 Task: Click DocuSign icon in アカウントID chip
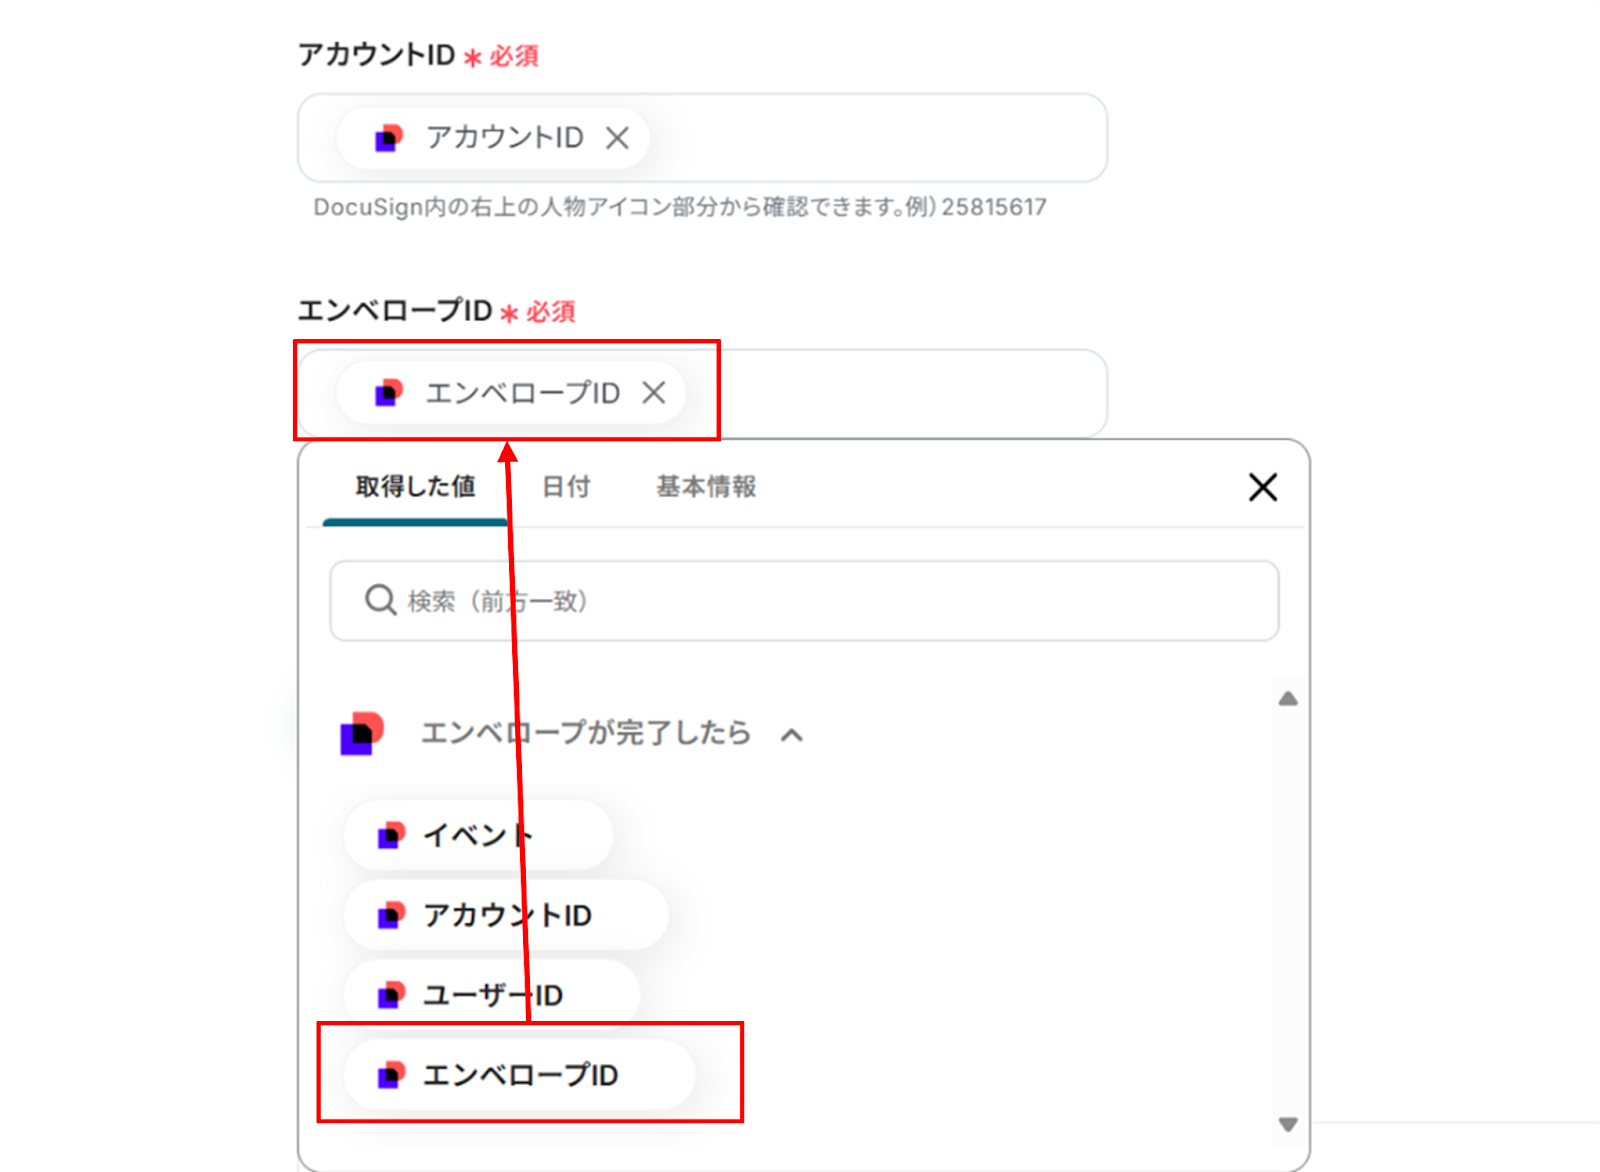[x=388, y=138]
